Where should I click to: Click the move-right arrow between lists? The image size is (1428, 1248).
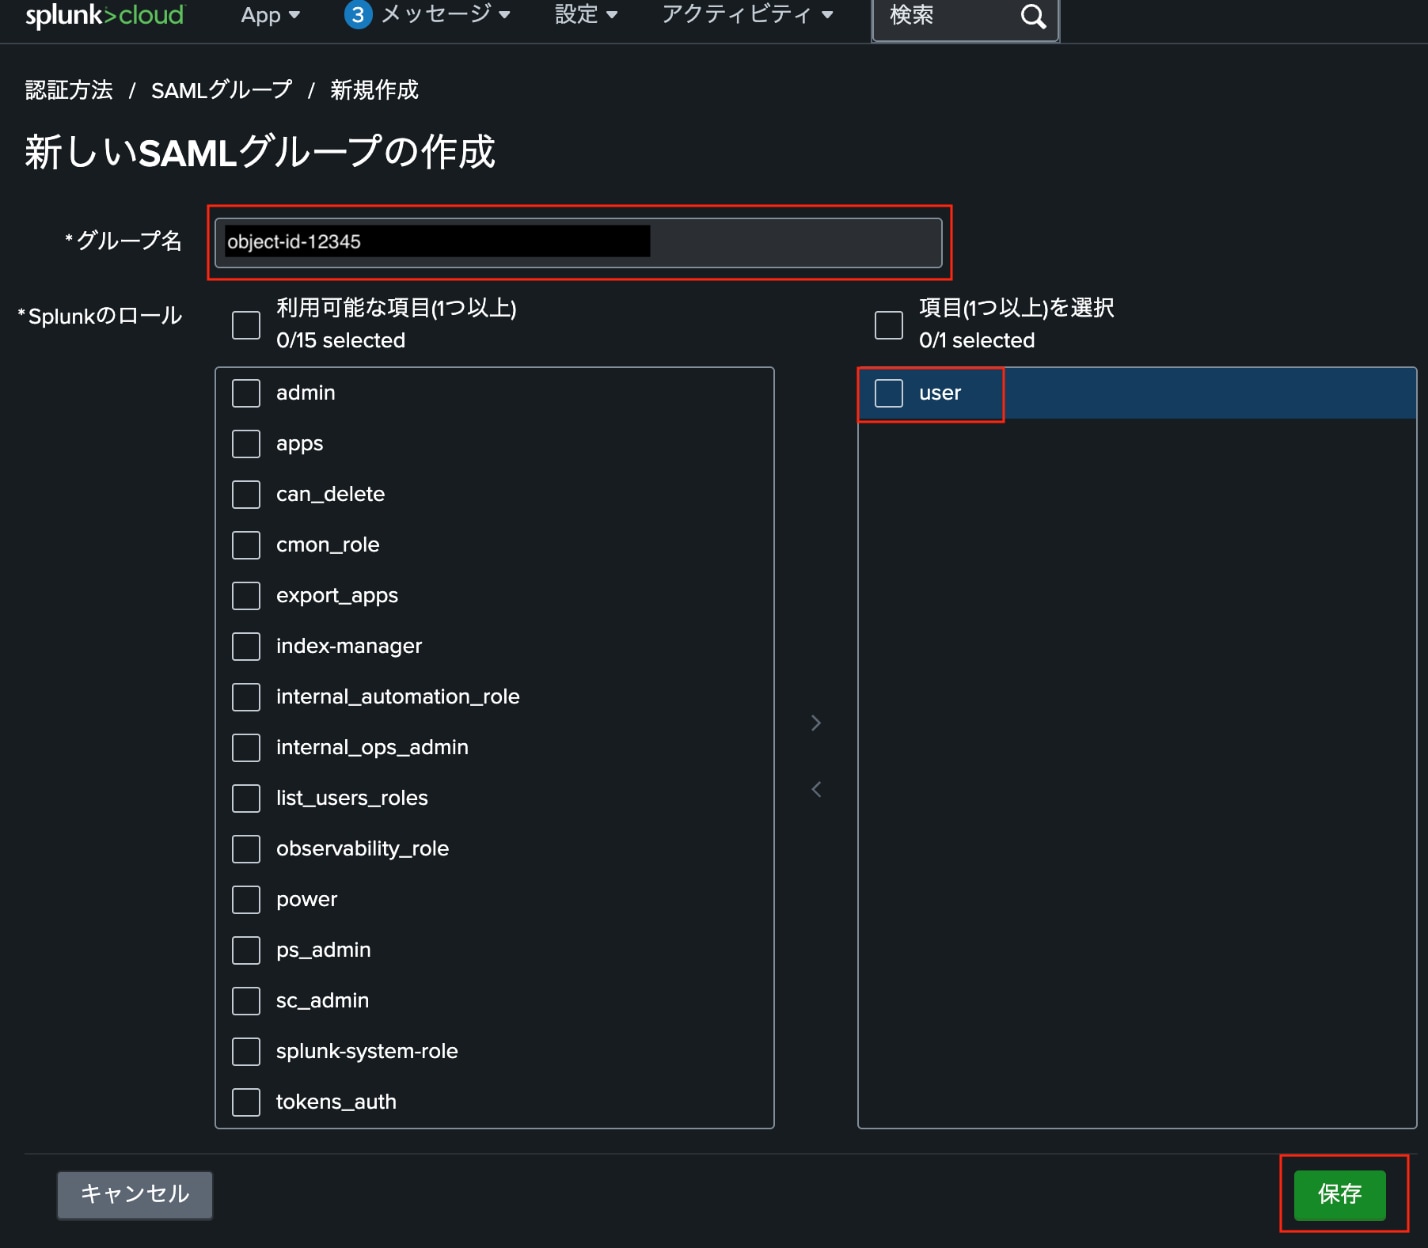tap(816, 723)
